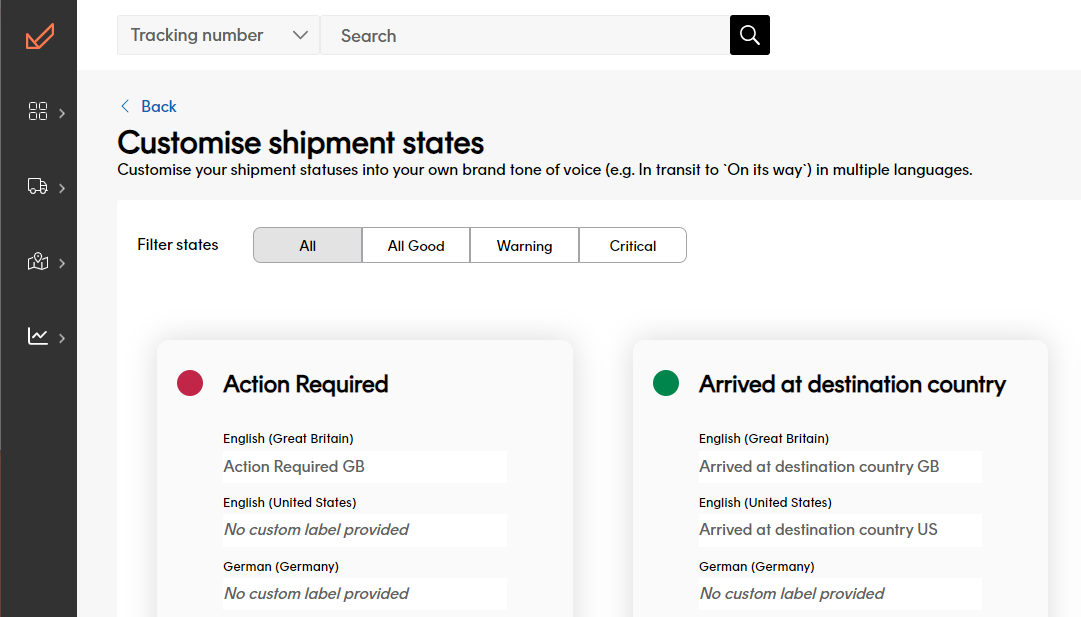The image size is (1081, 617).
Task: Toggle the Critical filter
Action: [632, 245]
